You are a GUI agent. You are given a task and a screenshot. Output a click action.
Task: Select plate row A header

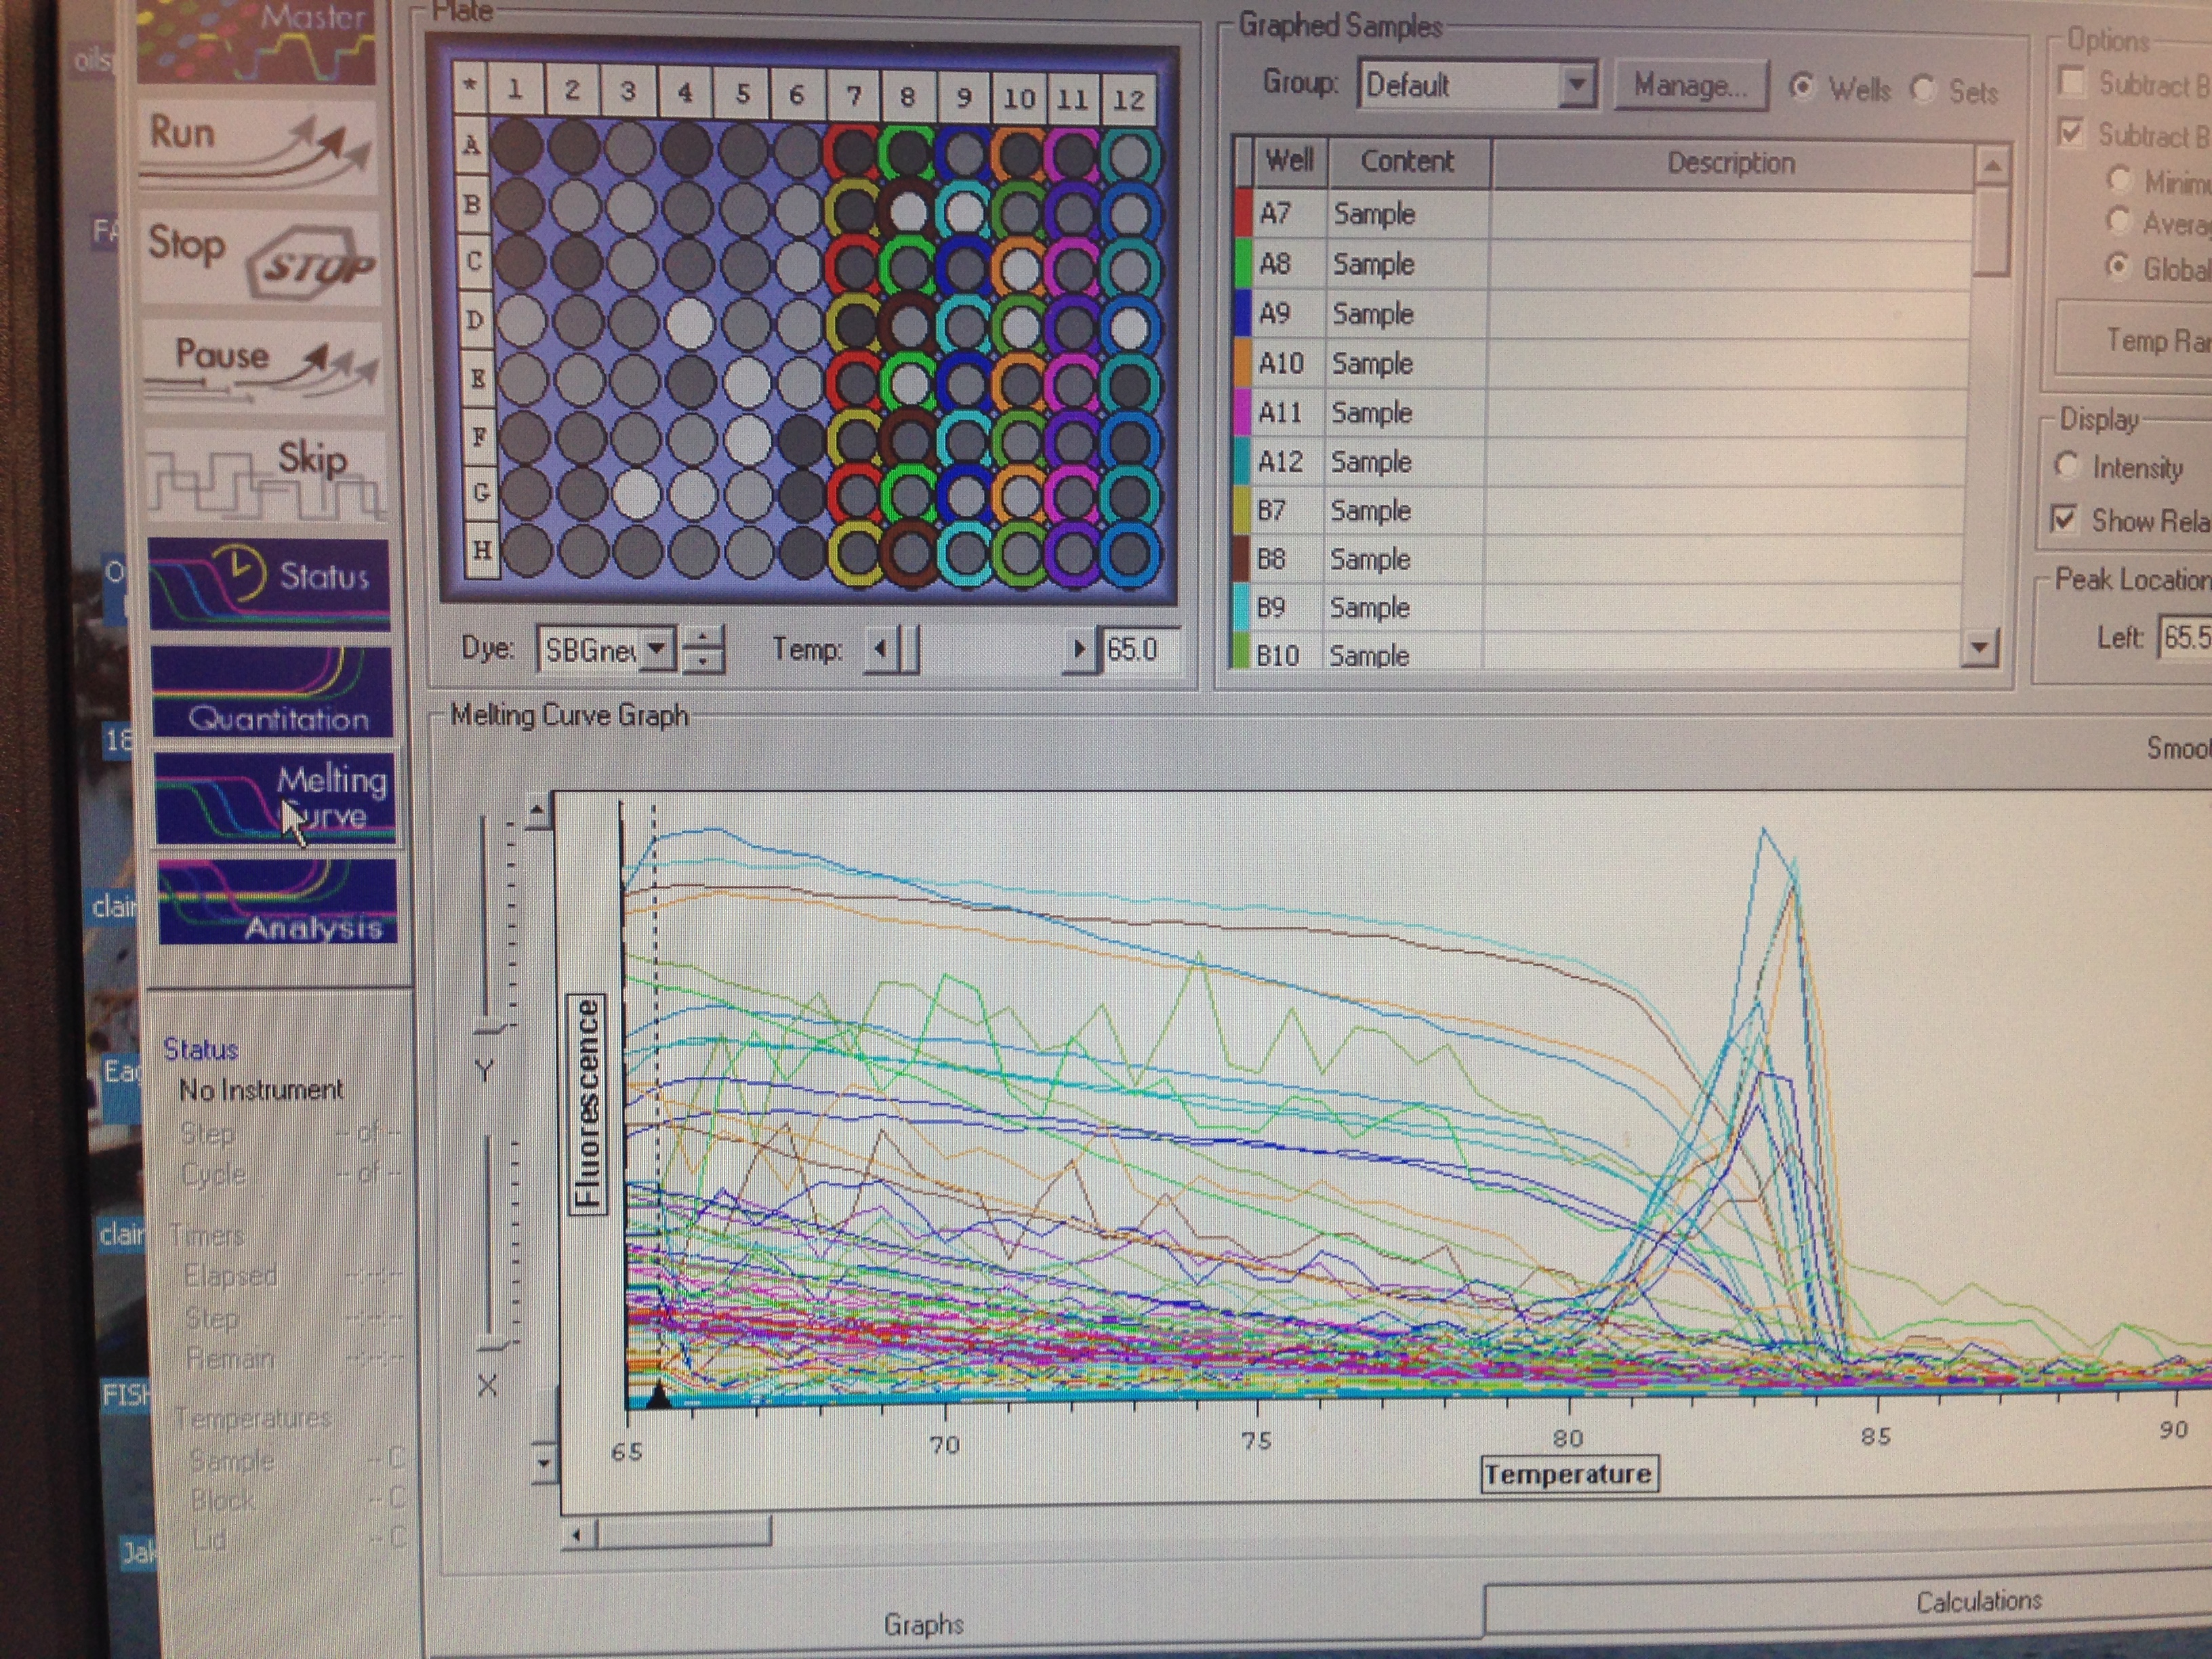(471, 146)
